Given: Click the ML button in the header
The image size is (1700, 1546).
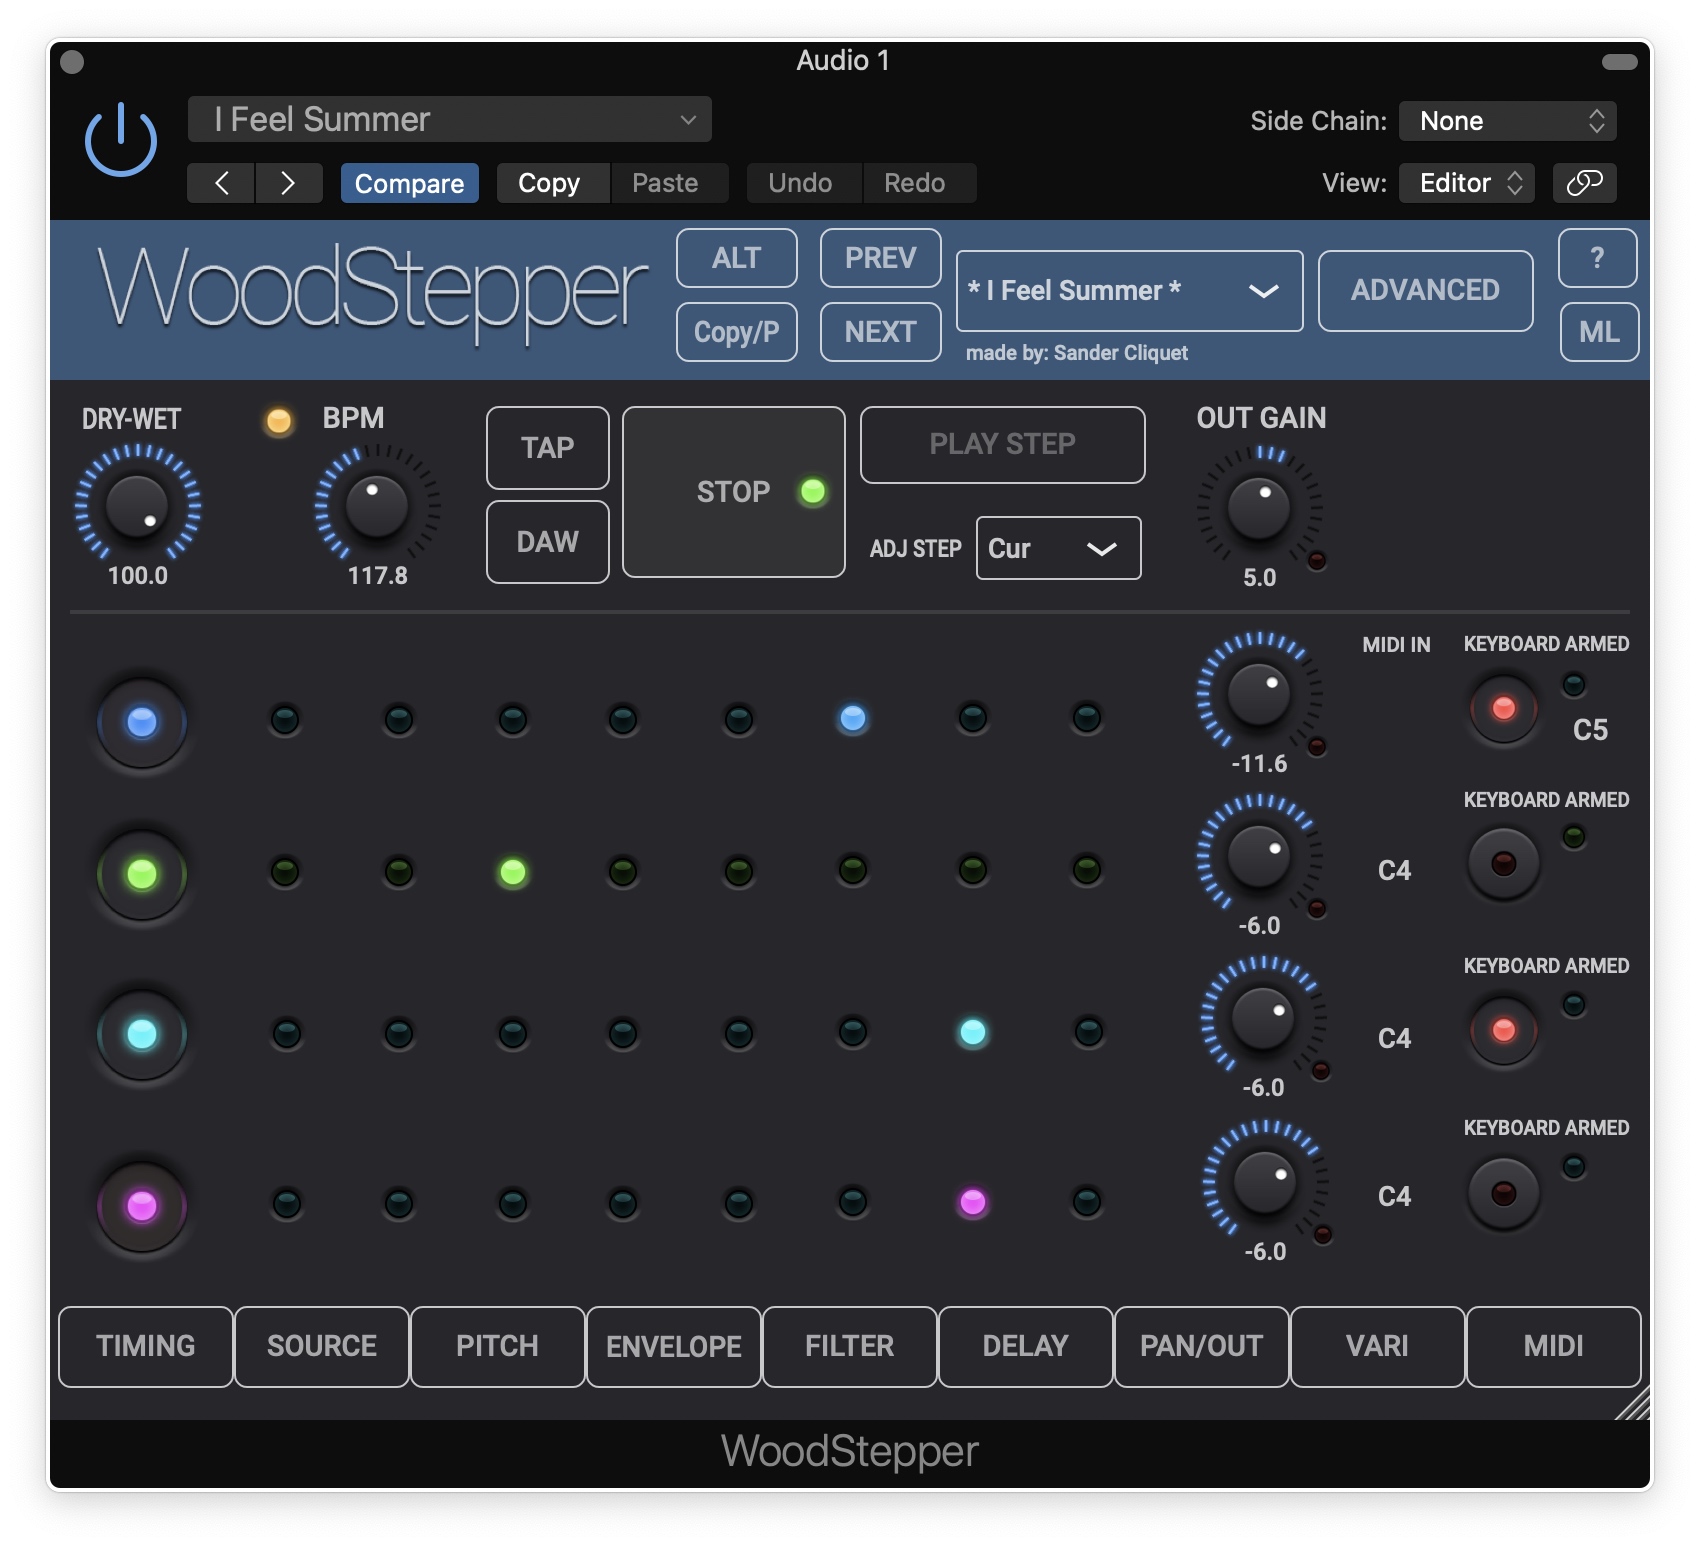Looking at the screenshot, I should [1599, 331].
